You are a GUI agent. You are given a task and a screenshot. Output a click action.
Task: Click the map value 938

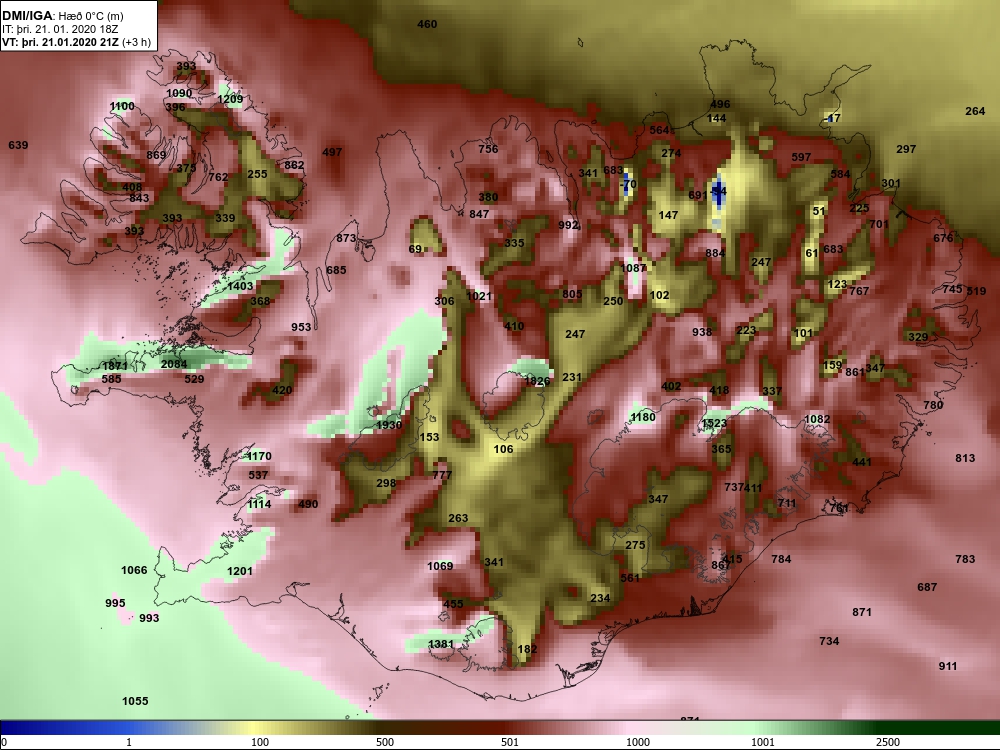pyautogui.click(x=702, y=332)
